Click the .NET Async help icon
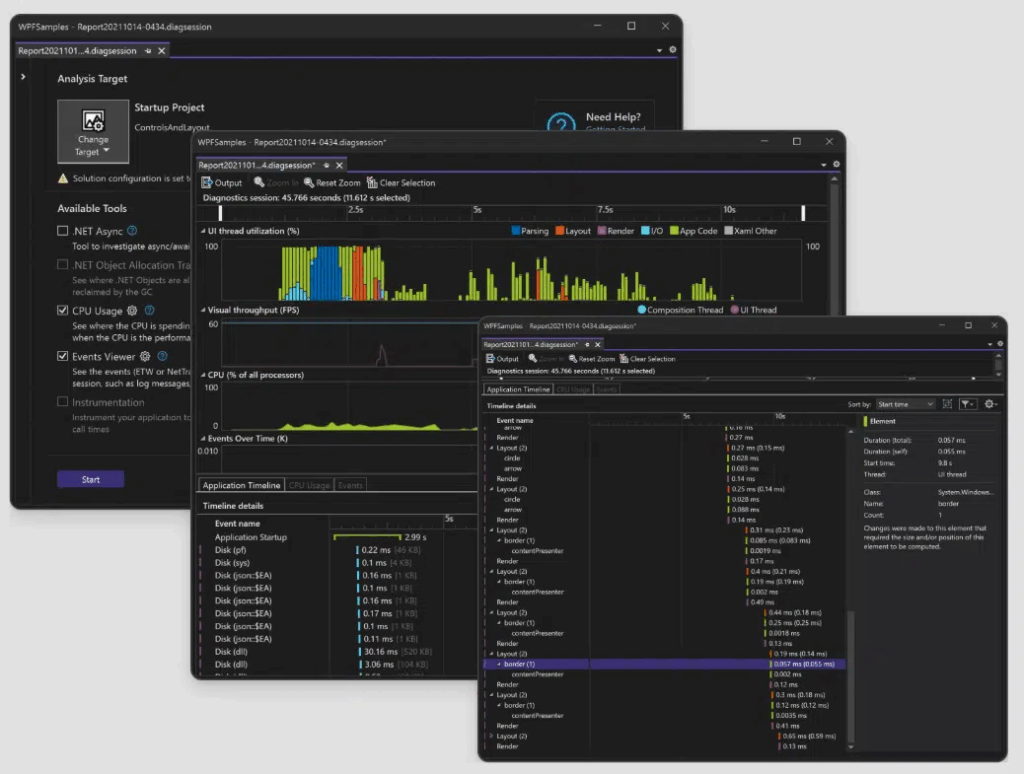 pos(132,231)
